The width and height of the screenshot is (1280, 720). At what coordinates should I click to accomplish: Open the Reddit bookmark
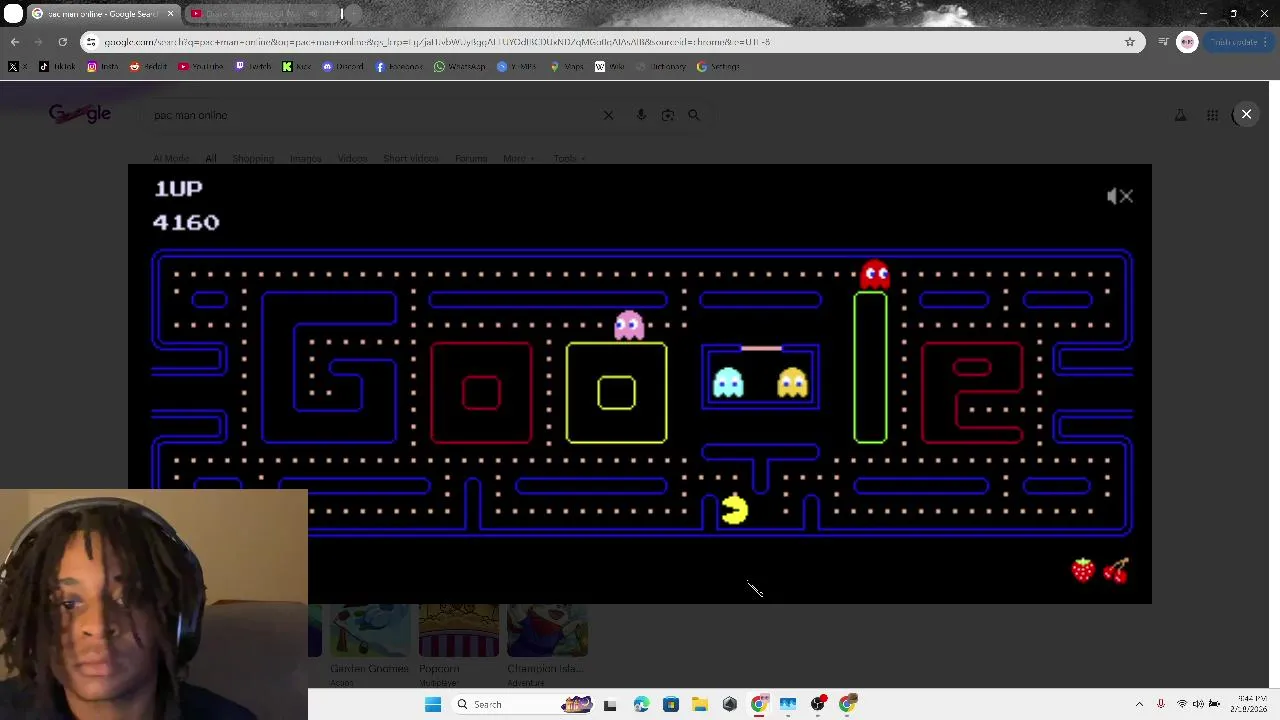pyautogui.click(x=148, y=67)
